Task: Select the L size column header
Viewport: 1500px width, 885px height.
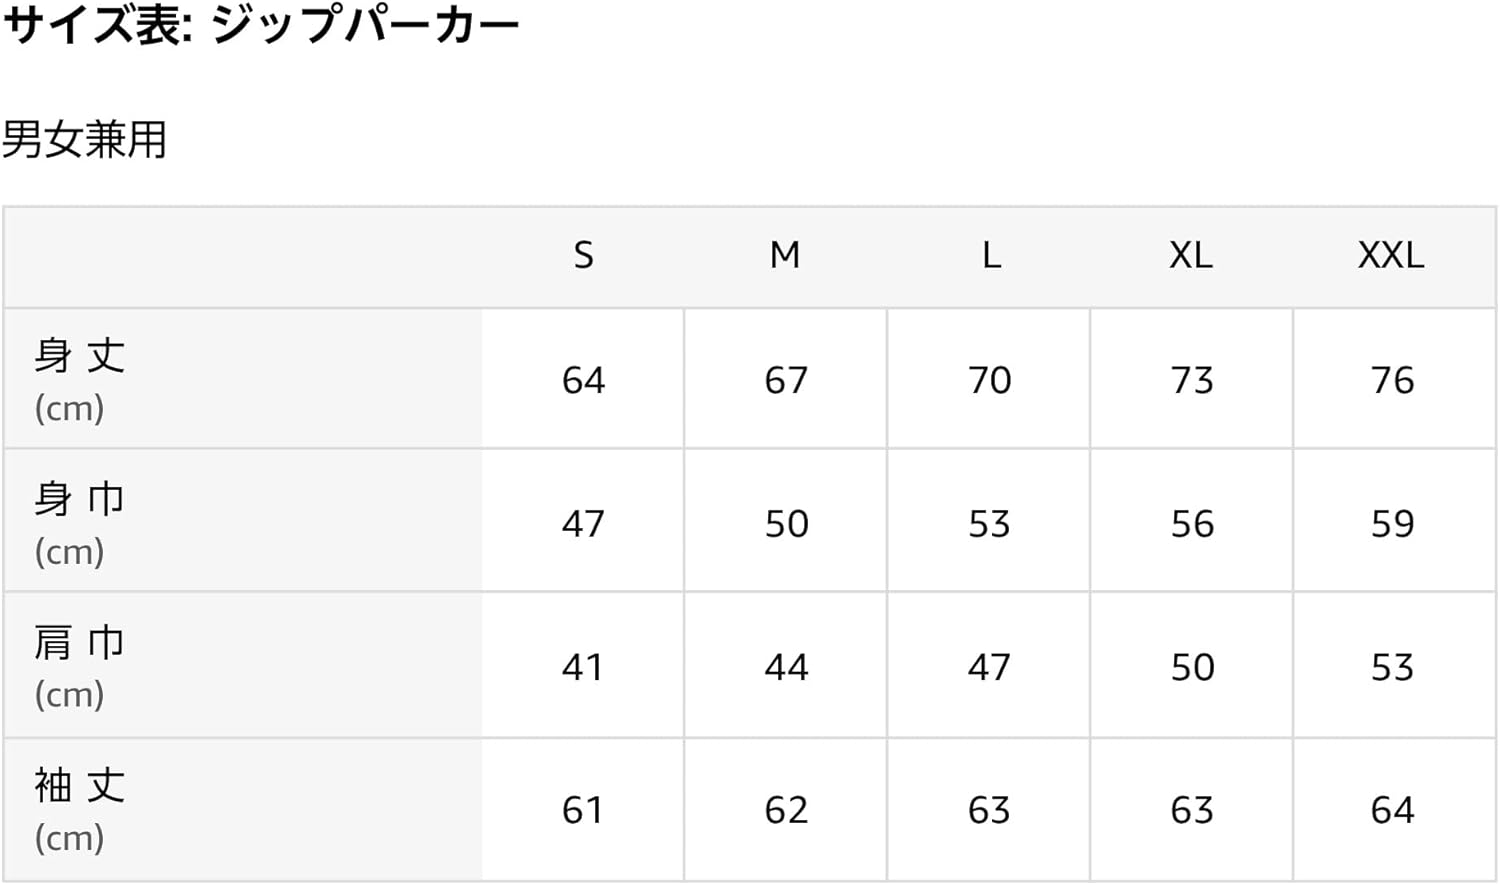Action: (x=990, y=256)
